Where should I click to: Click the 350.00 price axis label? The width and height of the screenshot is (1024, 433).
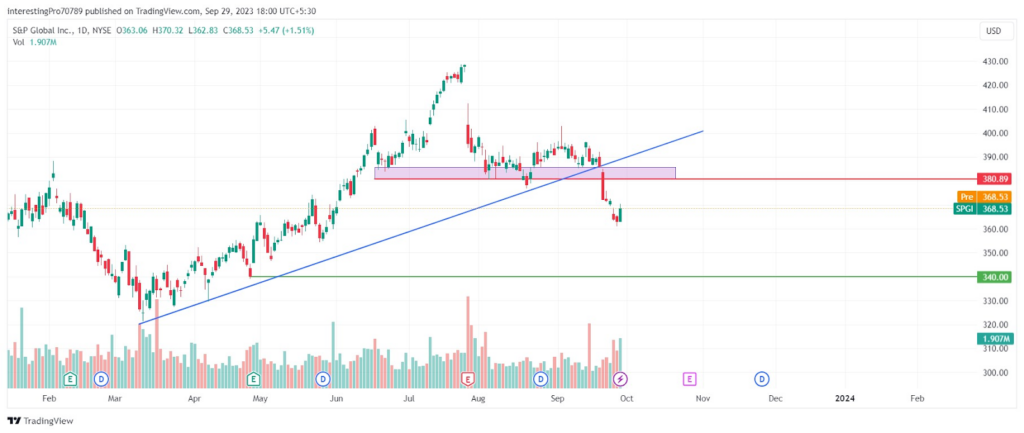993,253
